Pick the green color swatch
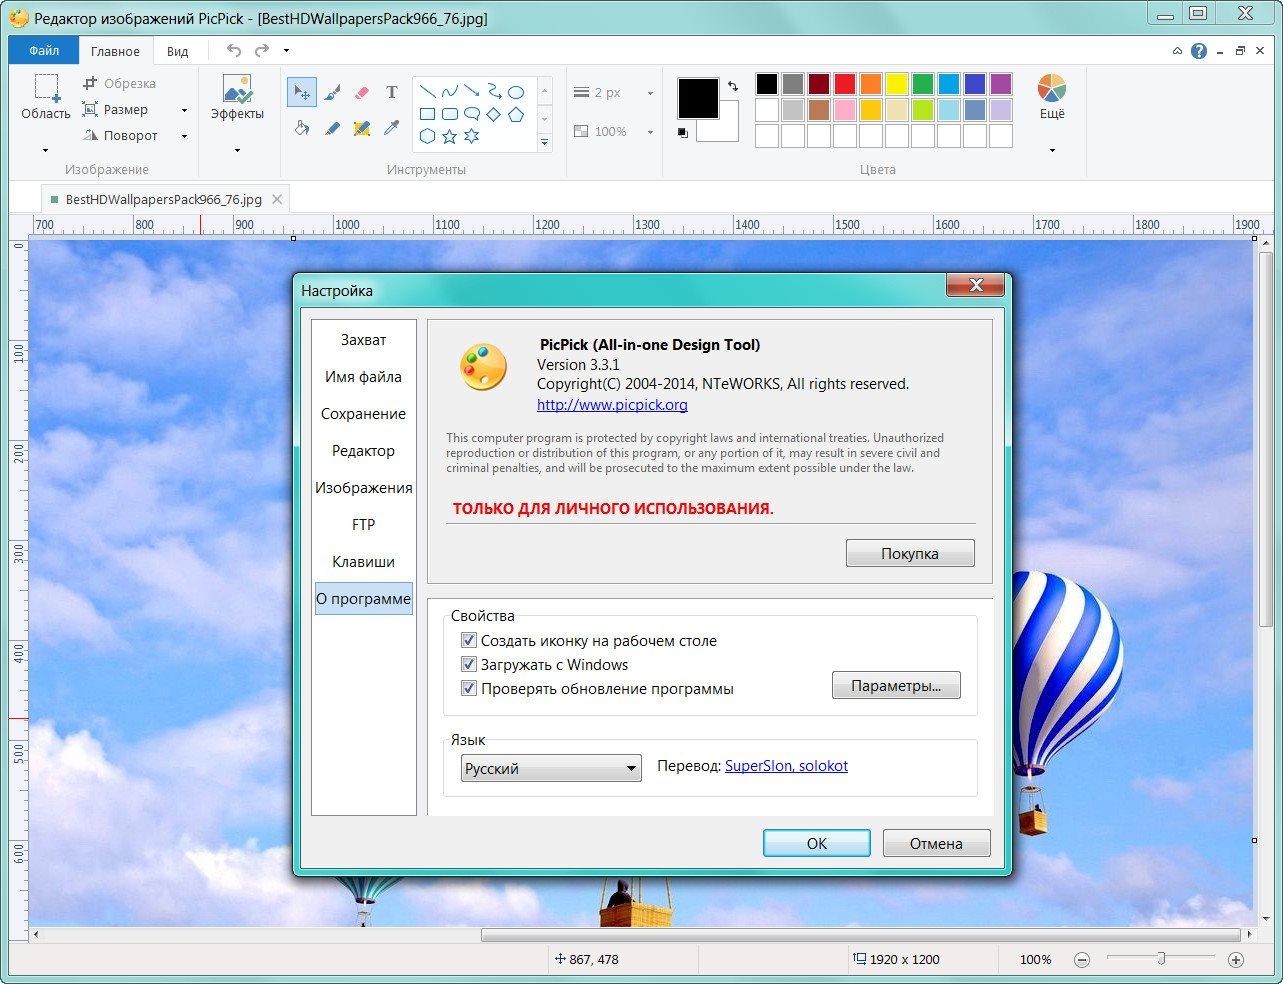 [x=923, y=84]
